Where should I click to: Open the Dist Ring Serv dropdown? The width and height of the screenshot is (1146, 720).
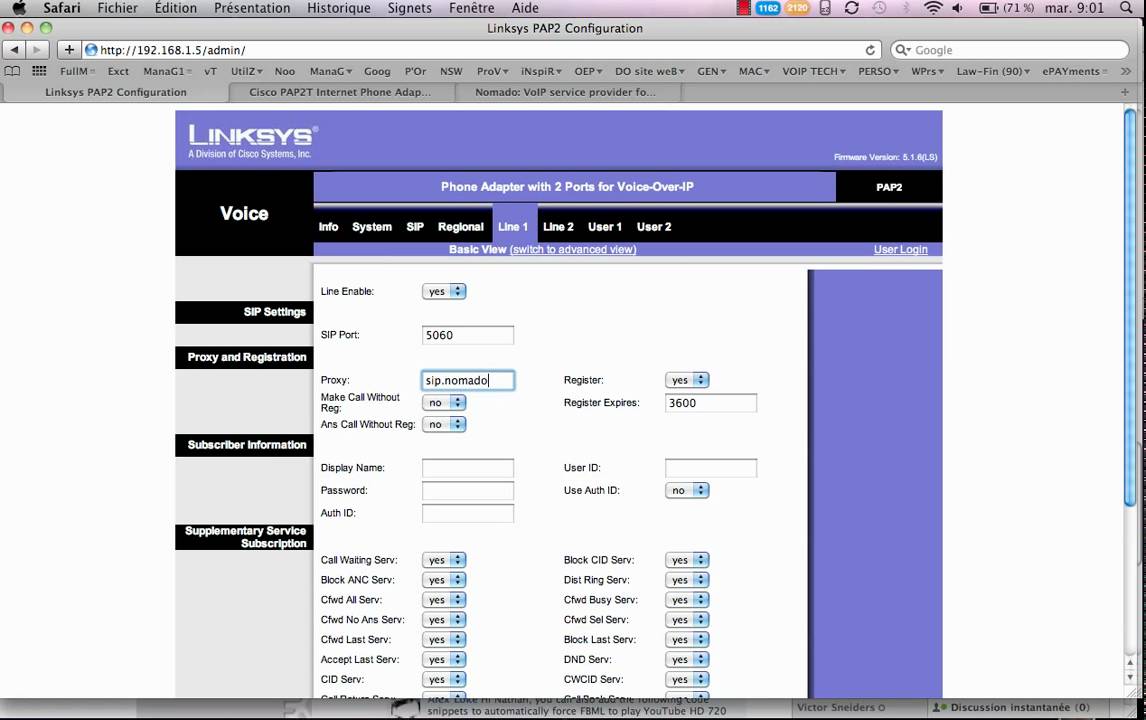pos(687,580)
